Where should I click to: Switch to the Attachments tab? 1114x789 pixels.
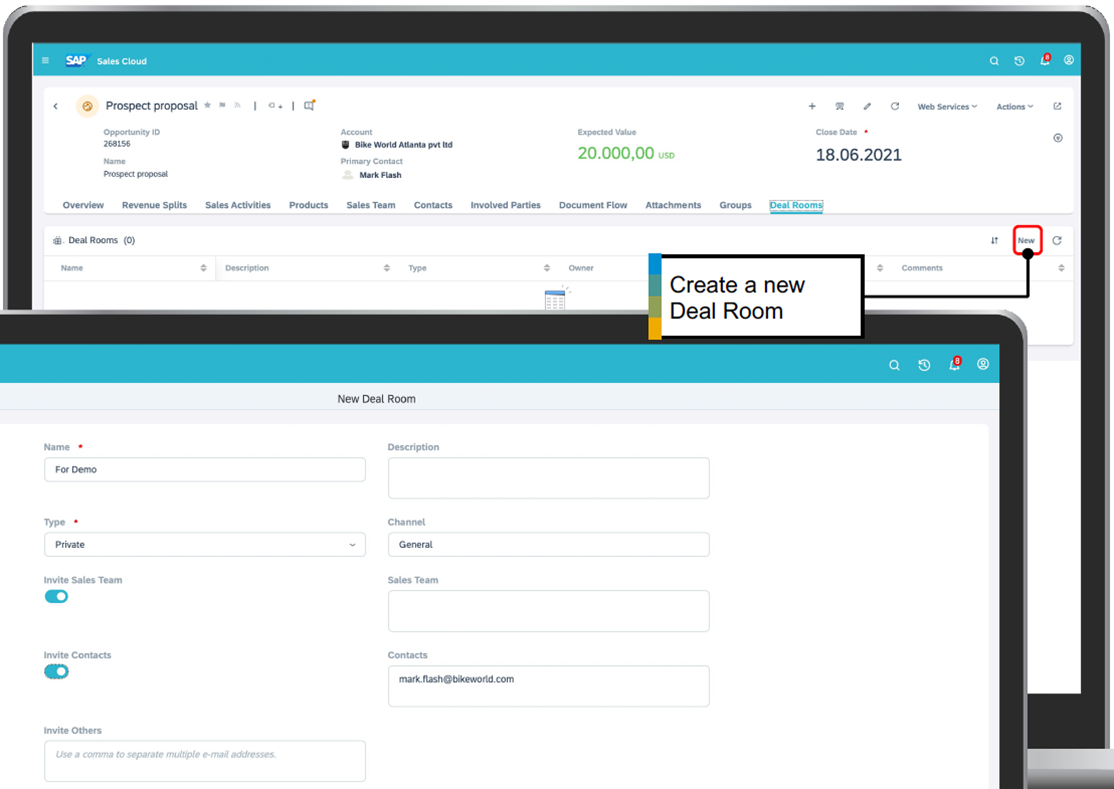point(673,205)
